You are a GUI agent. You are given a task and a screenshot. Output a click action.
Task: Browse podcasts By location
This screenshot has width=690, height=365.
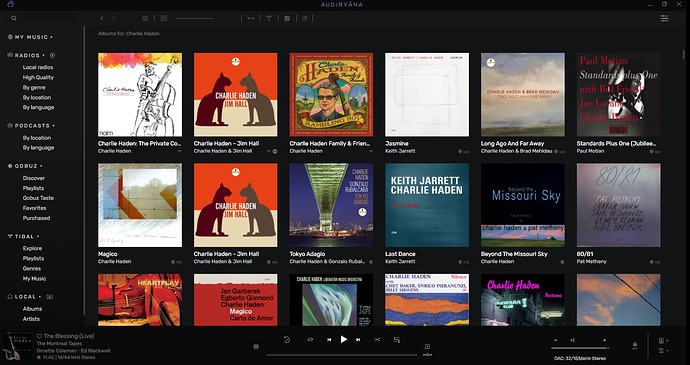[x=37, y=138]
